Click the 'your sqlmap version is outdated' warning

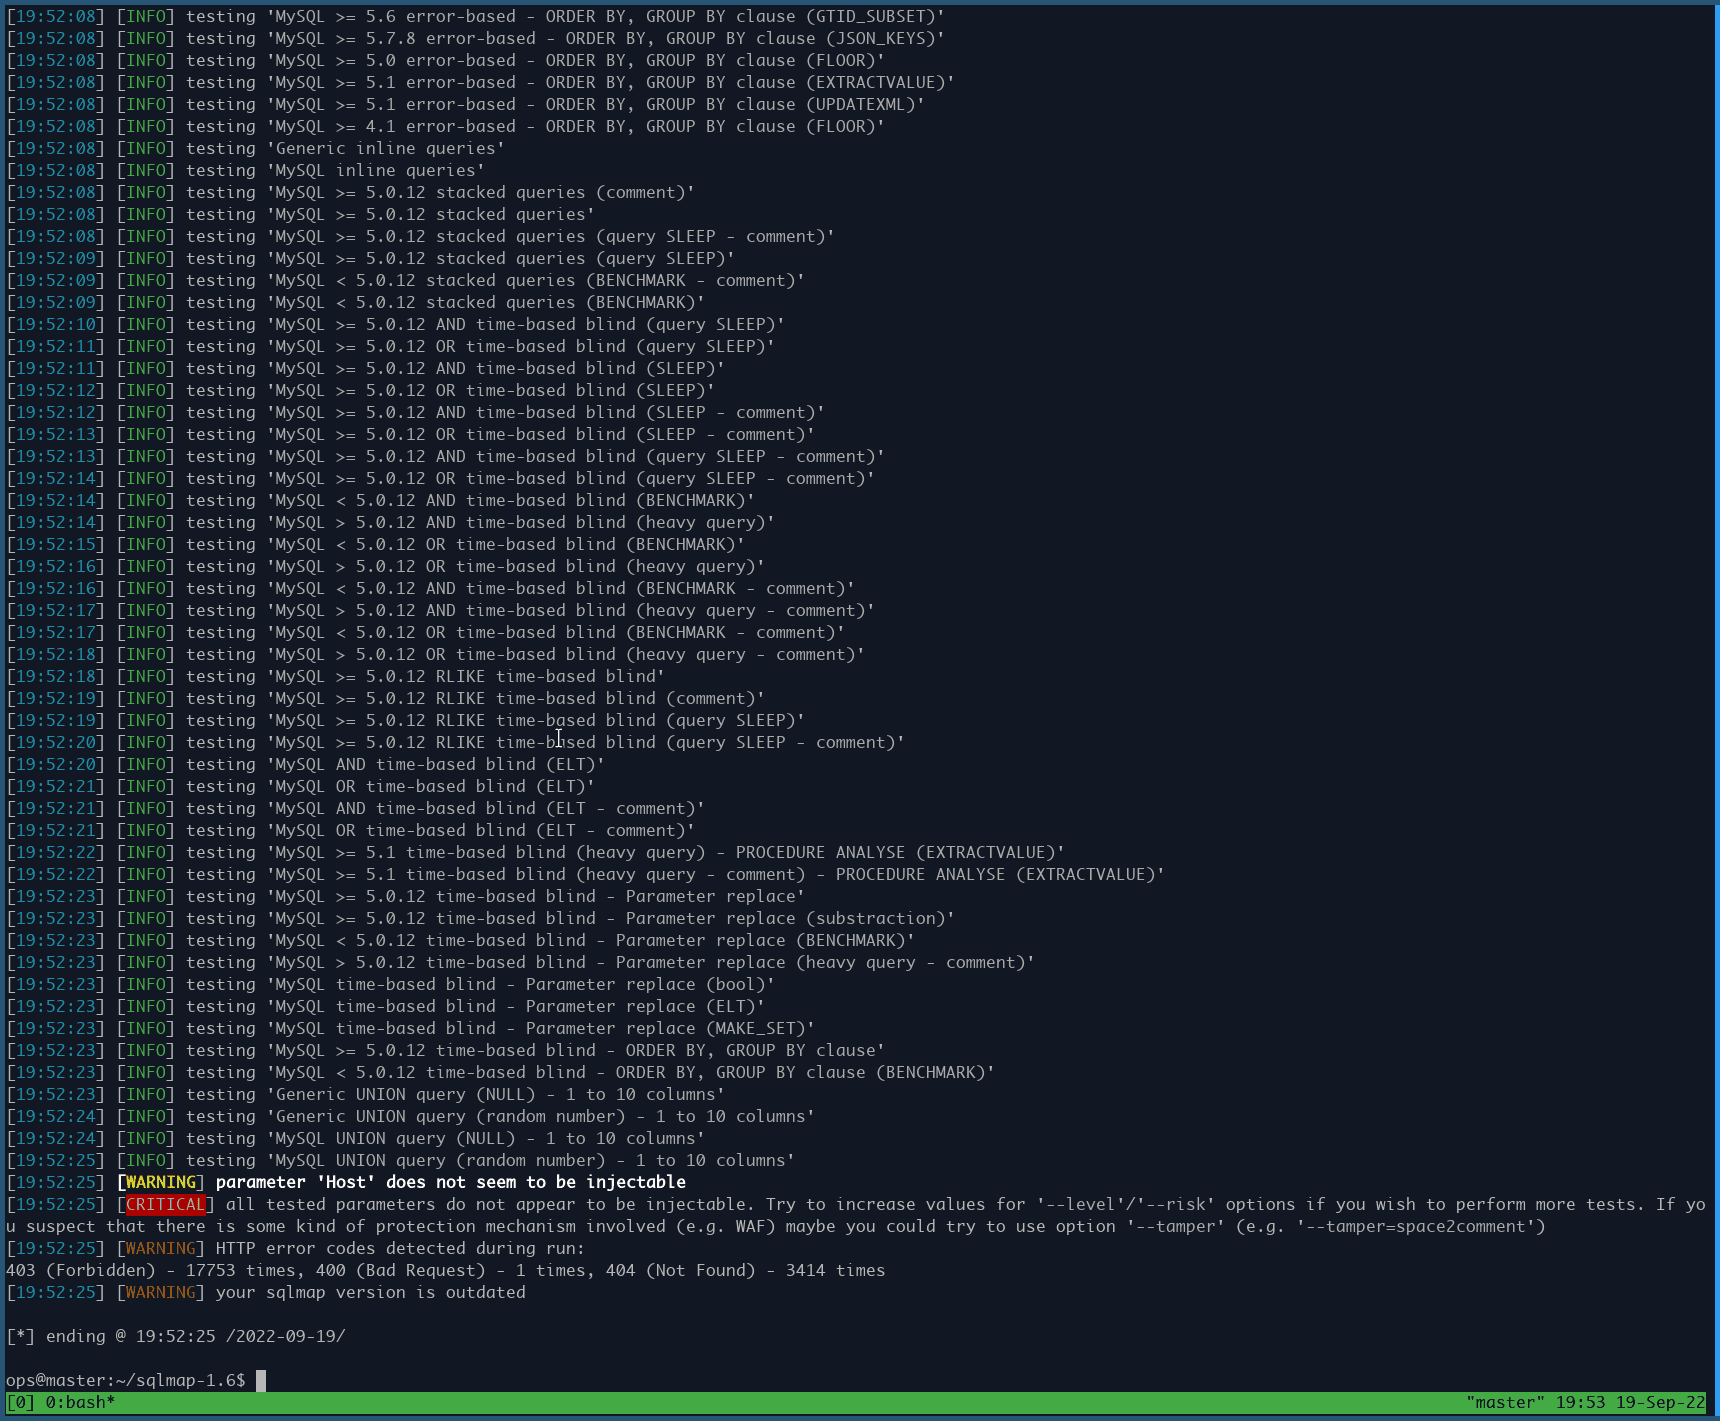[x=370, y=1292]
